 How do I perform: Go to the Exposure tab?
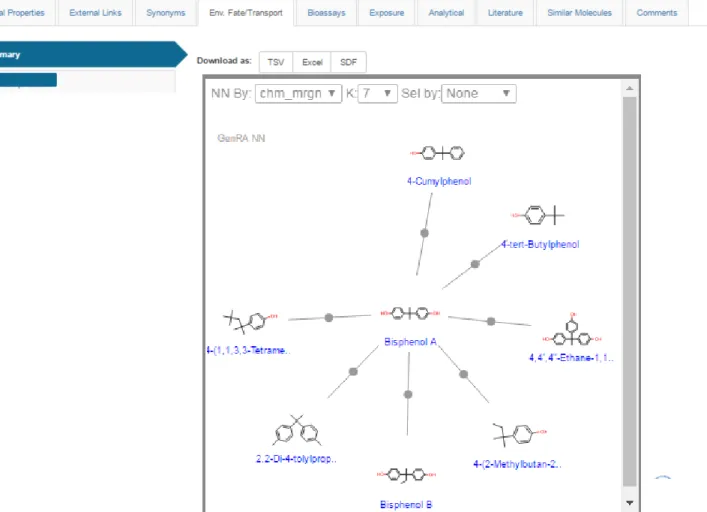(386, 13)
